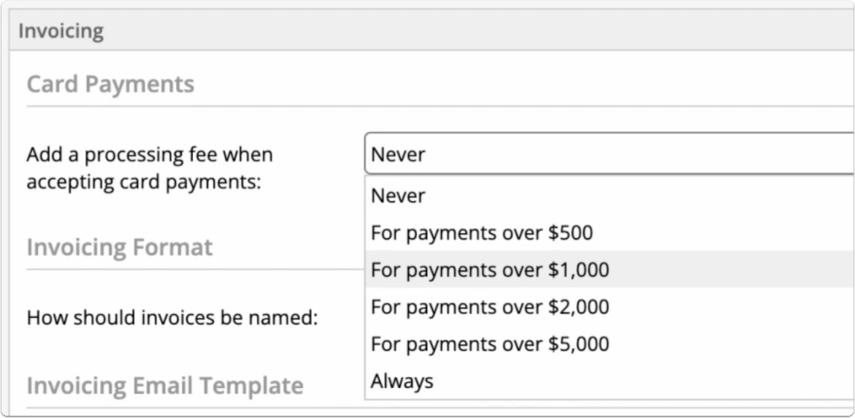Select For payments over $2,000
Viewport: 855px width, 418px height.
tap(609, 307)
